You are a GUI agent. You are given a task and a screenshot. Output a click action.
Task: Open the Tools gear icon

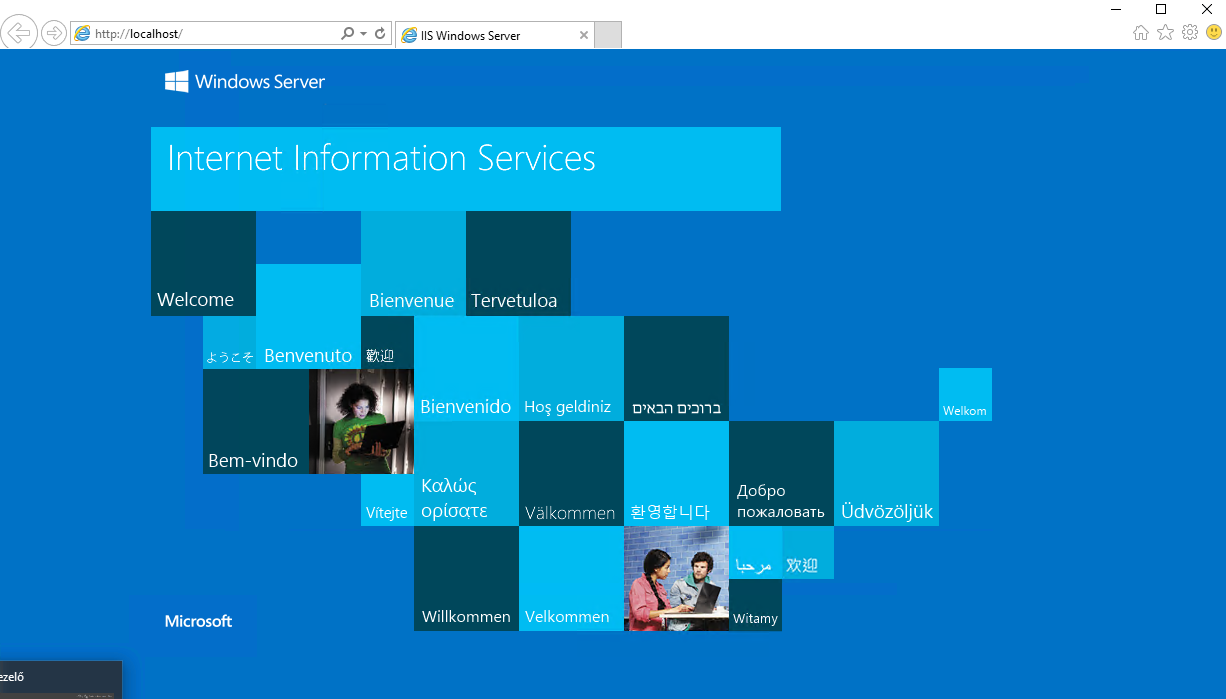[x=1189, y=33]
